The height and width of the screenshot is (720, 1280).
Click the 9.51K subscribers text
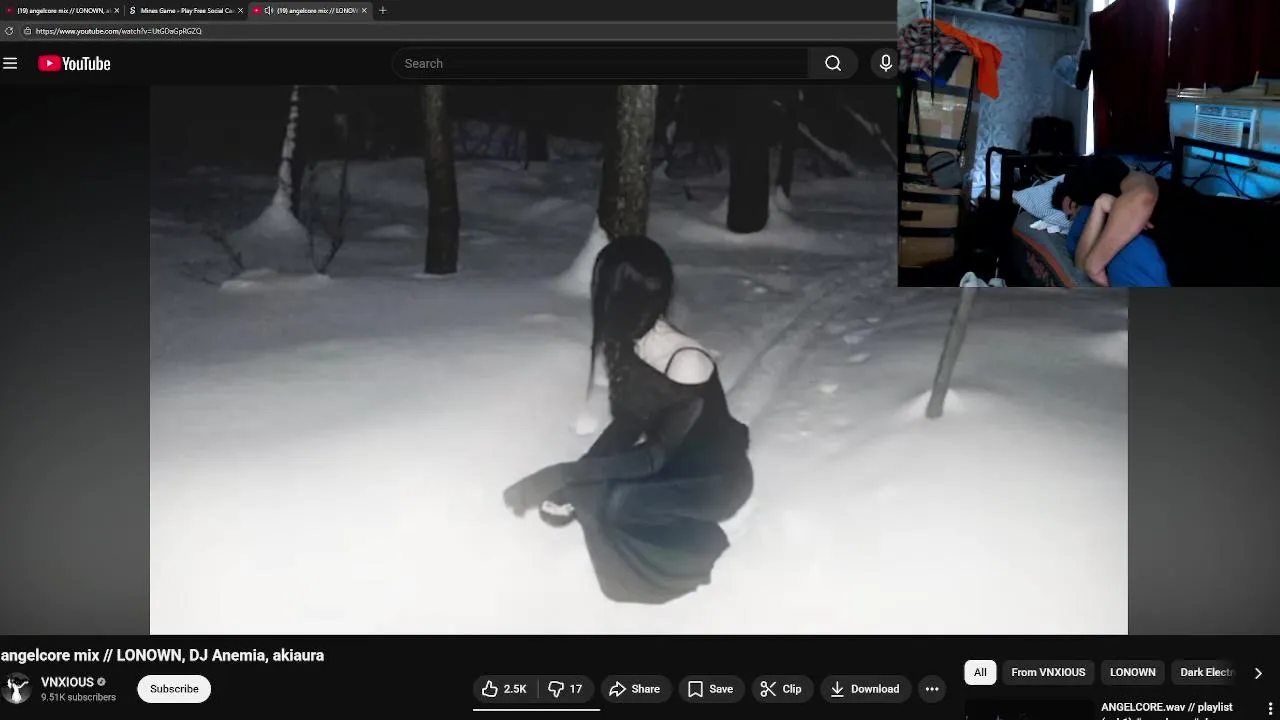(78, 697)
